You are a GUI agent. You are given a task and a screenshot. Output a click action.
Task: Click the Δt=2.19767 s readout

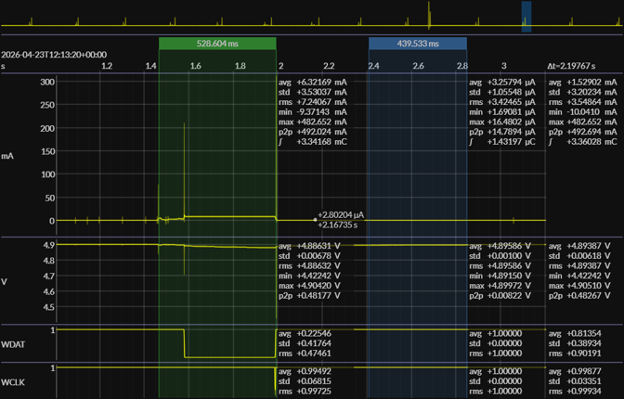[x=571, y=66]
